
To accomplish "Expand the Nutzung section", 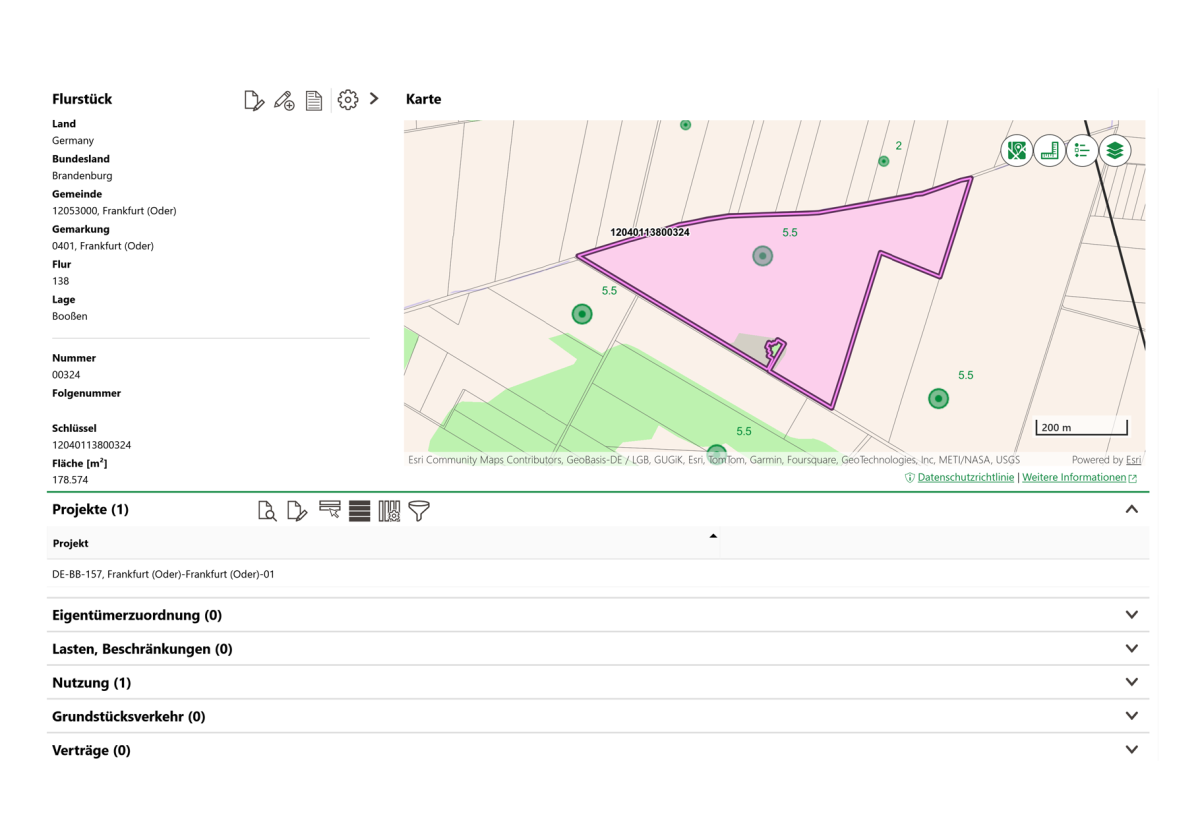I will click(1131, 682).
